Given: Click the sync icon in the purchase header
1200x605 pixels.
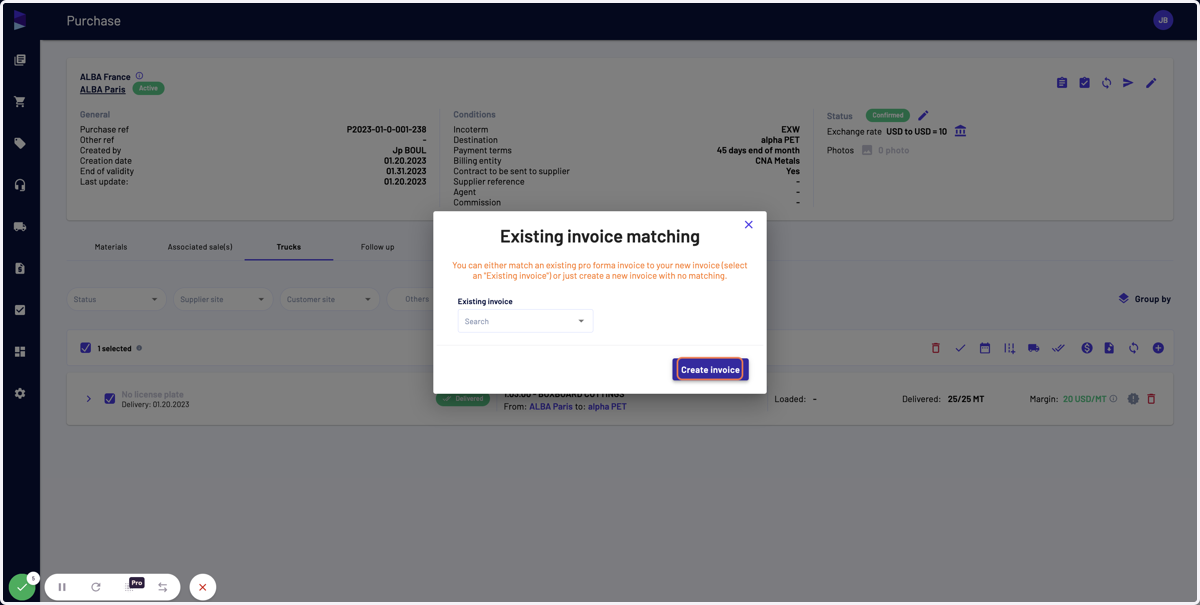Looking at the screenshot, I should pyautogui.click(x=1106, y=83).
